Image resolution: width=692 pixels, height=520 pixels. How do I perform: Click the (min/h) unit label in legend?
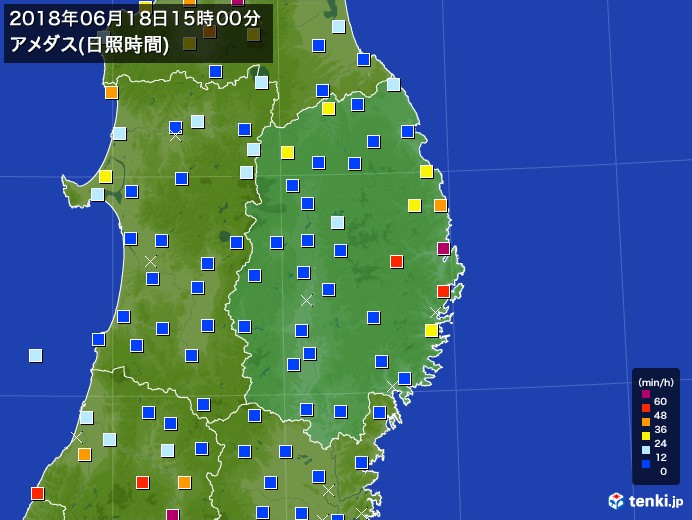coord(656,382)
